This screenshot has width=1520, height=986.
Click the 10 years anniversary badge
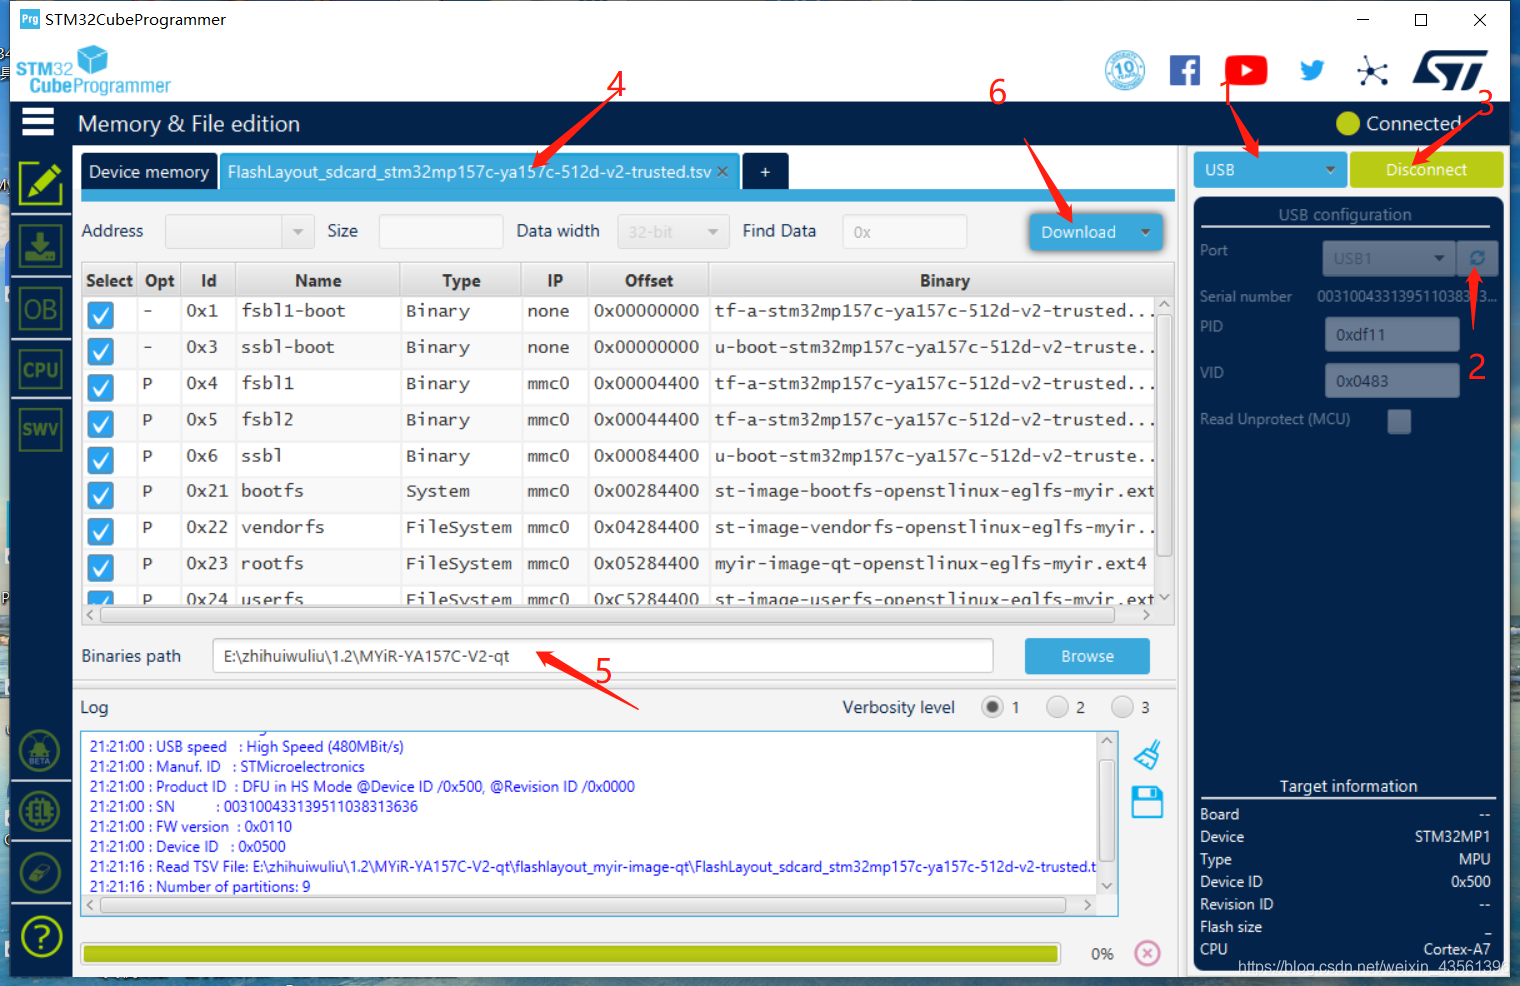[1125, 70]
